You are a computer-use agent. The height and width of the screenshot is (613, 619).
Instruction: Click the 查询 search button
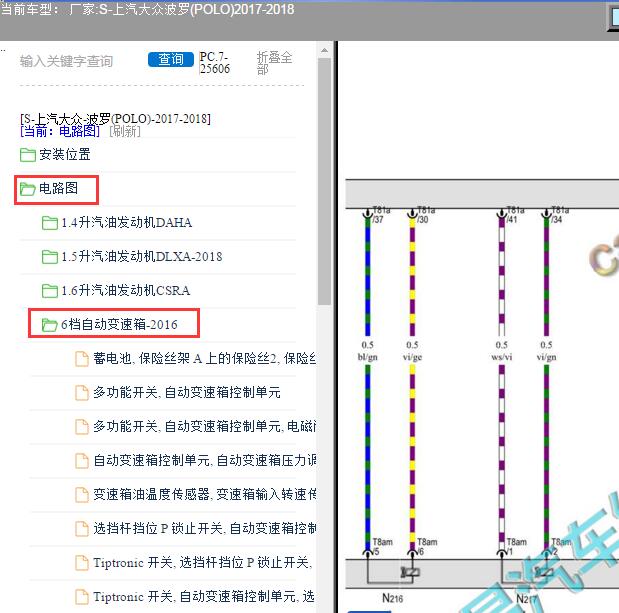pyautogui.click(x=171, y=60)
